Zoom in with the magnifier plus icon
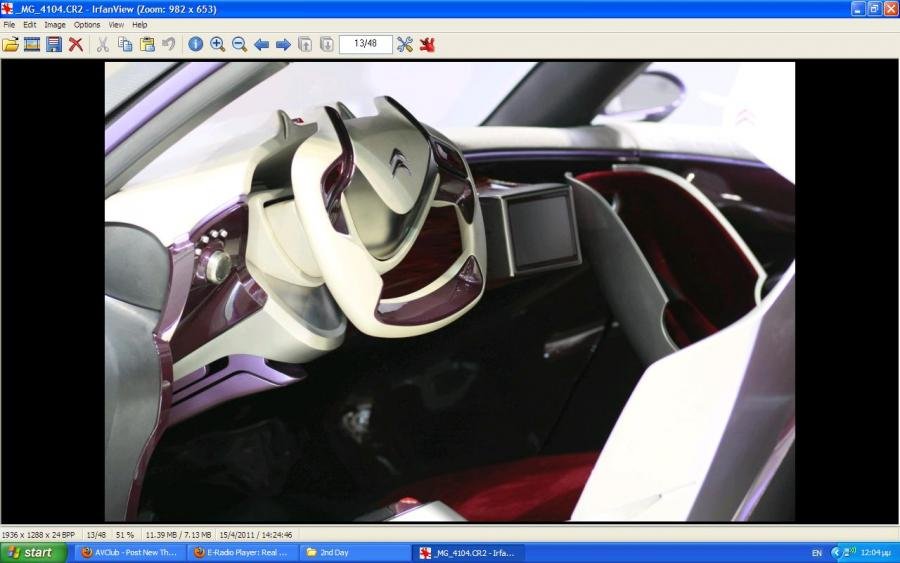The height and width of the screenshot is (563, 900). point(217,44)
